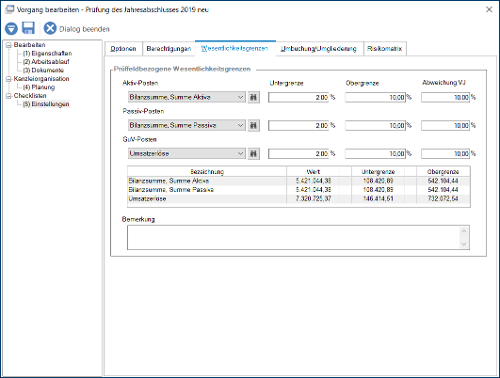Switch to the Optionen tab
This screenshot has height=378, width=500.
(x=123, y=49)
